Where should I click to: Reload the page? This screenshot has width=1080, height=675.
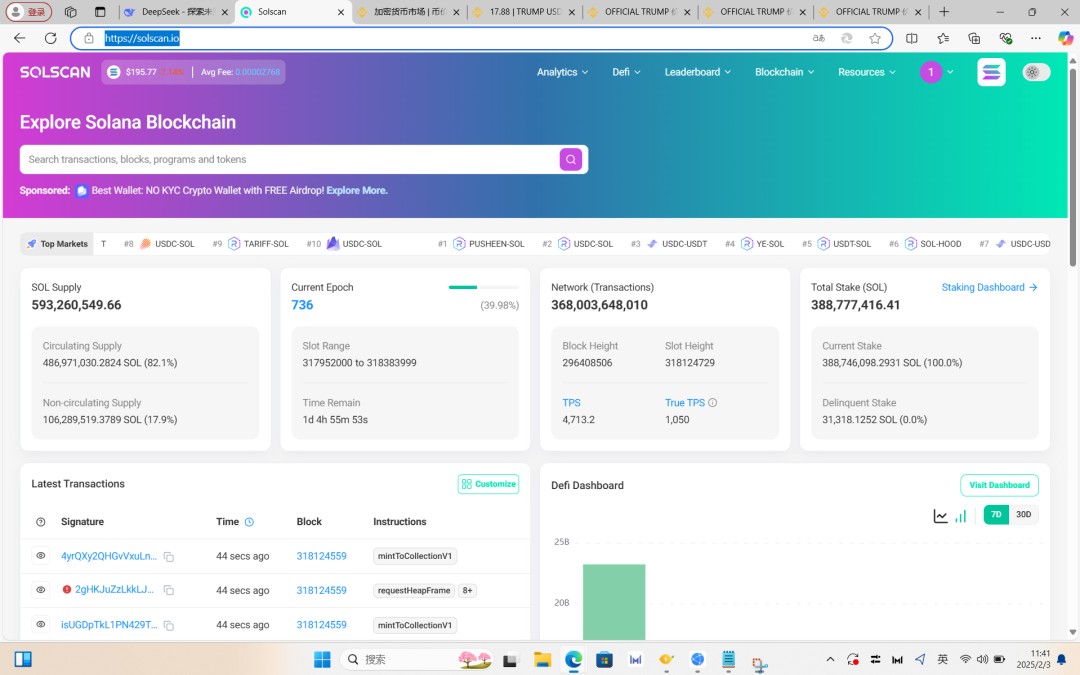tap(50, 39)
